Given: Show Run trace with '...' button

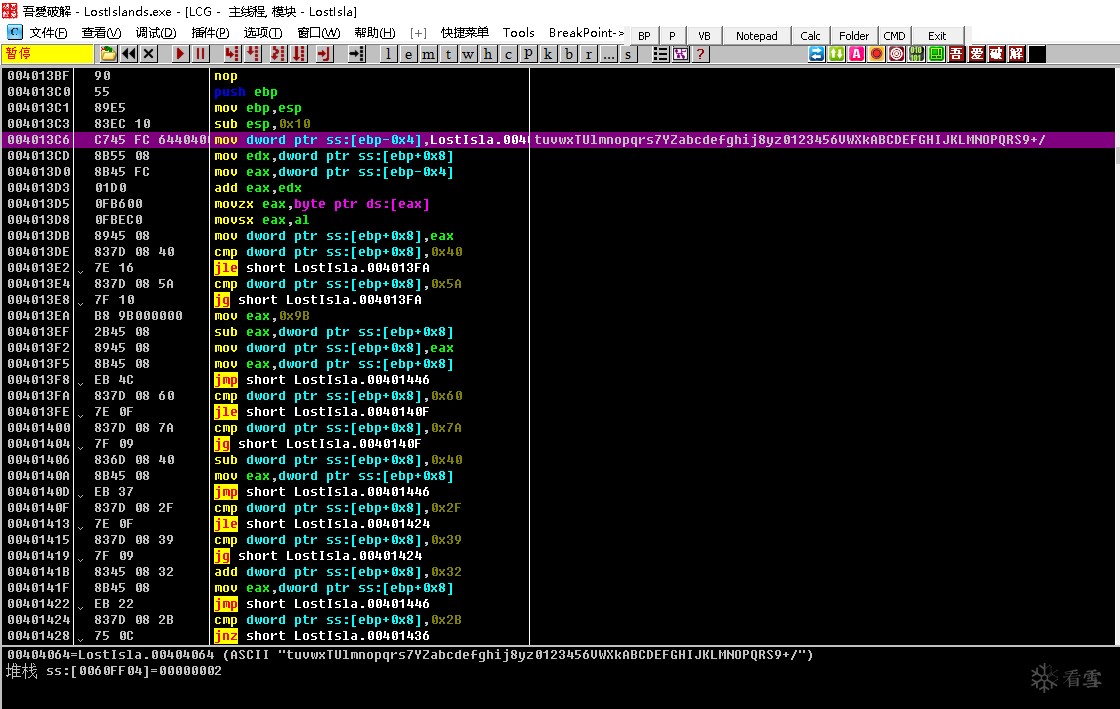Looking at the screenshot, I should [609, 54].
